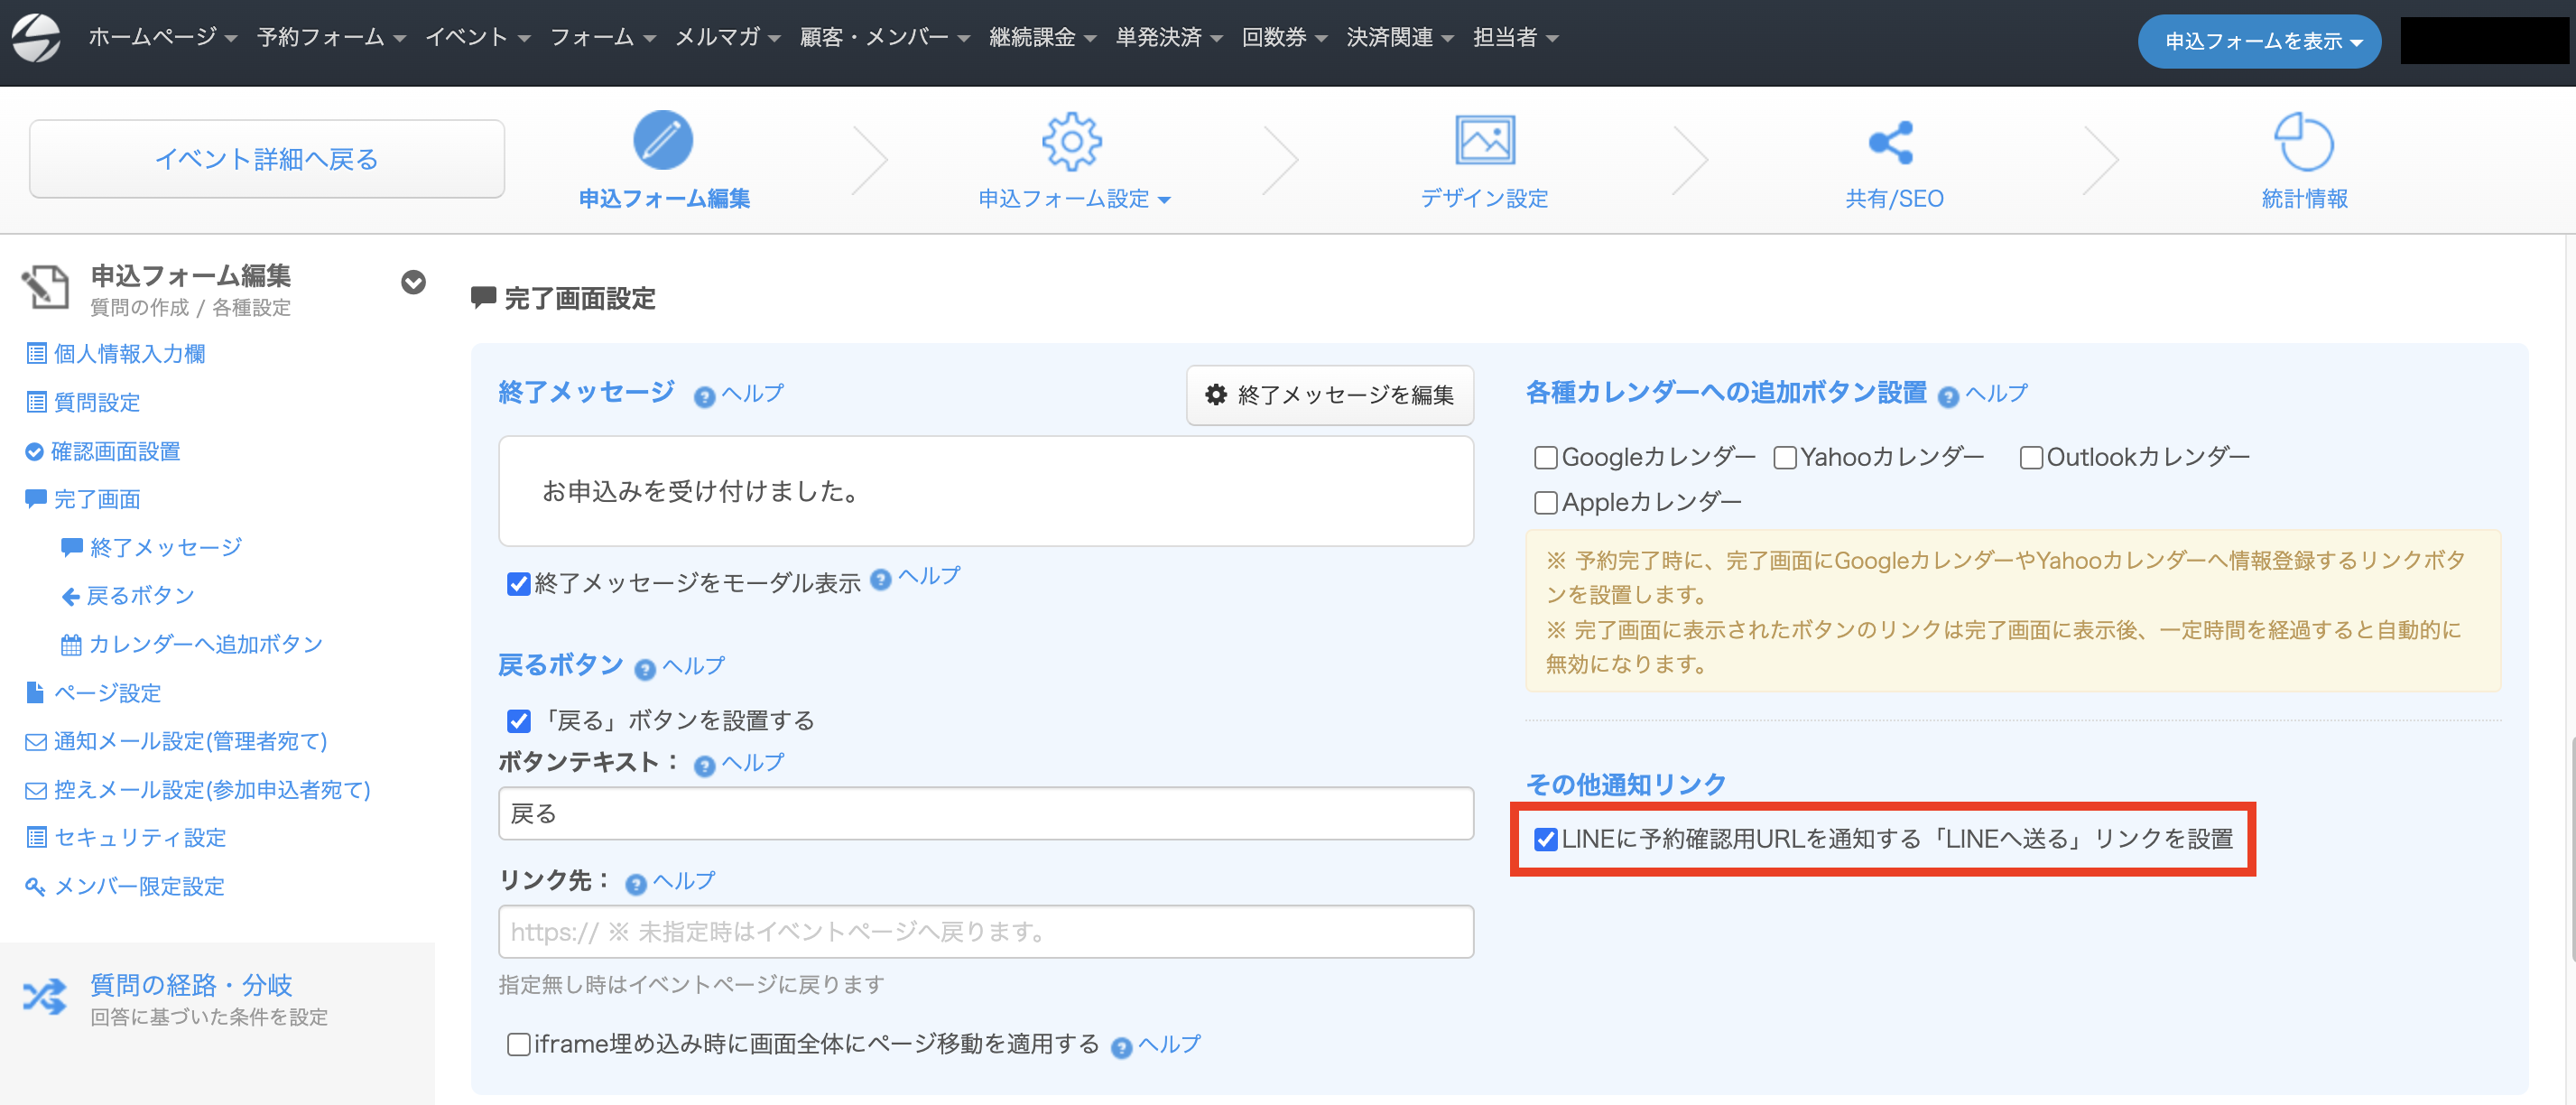The height and width of the screenshot is (1105, 2576).
Task: Uncheck the LINEへ送る link checkbox
Action: click(1545, 839)
